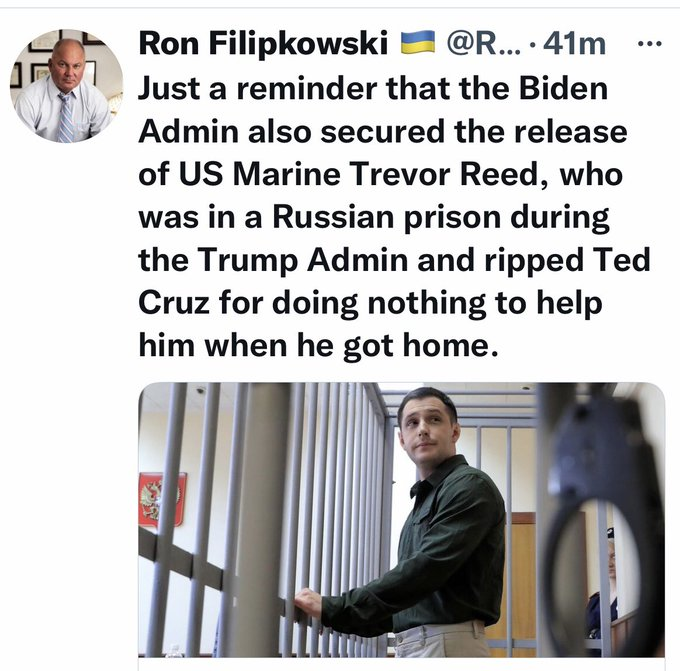Open the tweet's three-dot more options menu
Image resolution: width=680 pixels, height=671 pixels.
[650, 43]
